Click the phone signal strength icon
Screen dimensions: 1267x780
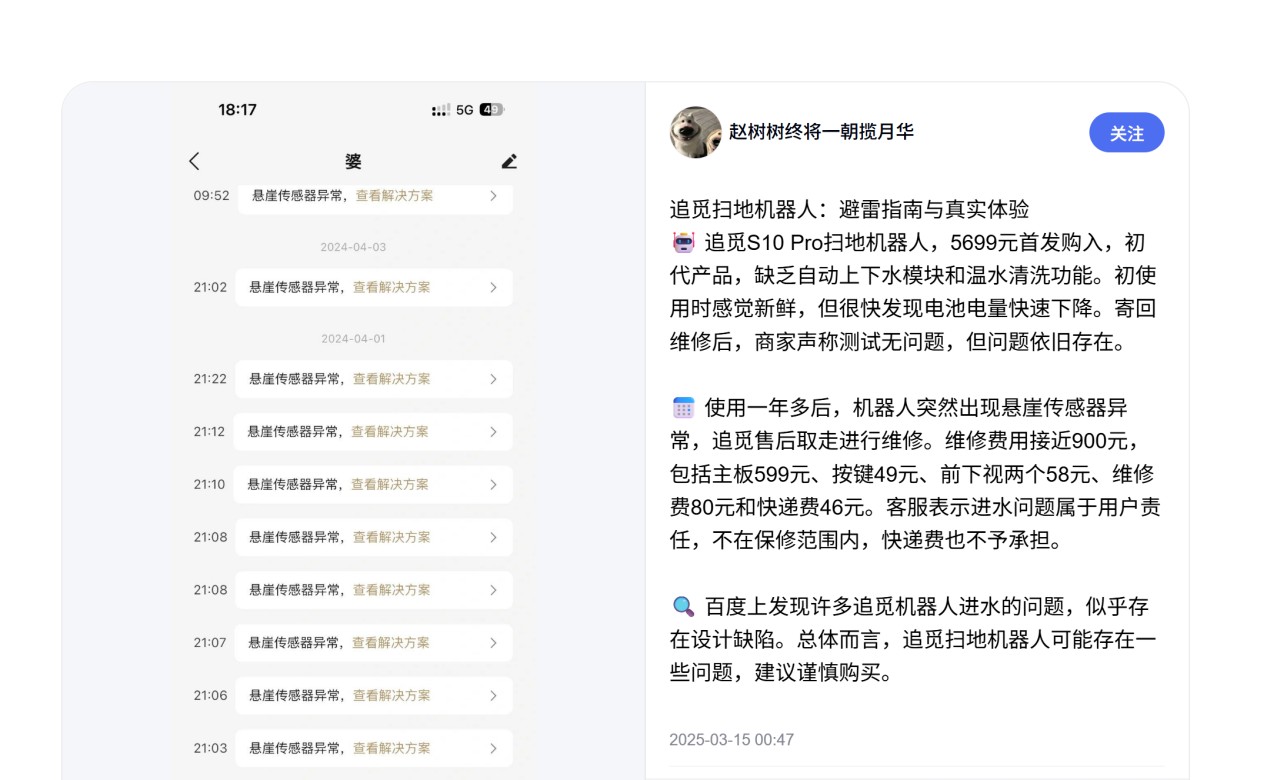pyautogui.click(x=441, y=110)
